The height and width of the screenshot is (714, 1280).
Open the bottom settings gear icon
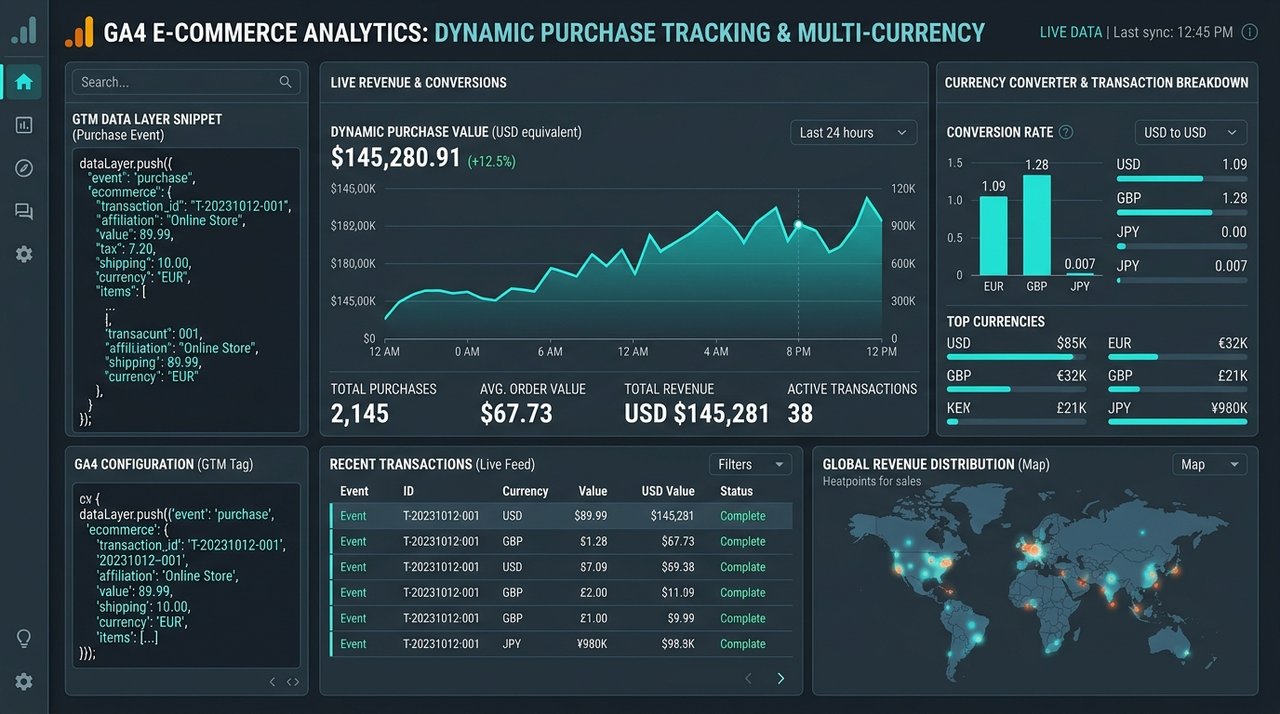[x=24, y=681]
